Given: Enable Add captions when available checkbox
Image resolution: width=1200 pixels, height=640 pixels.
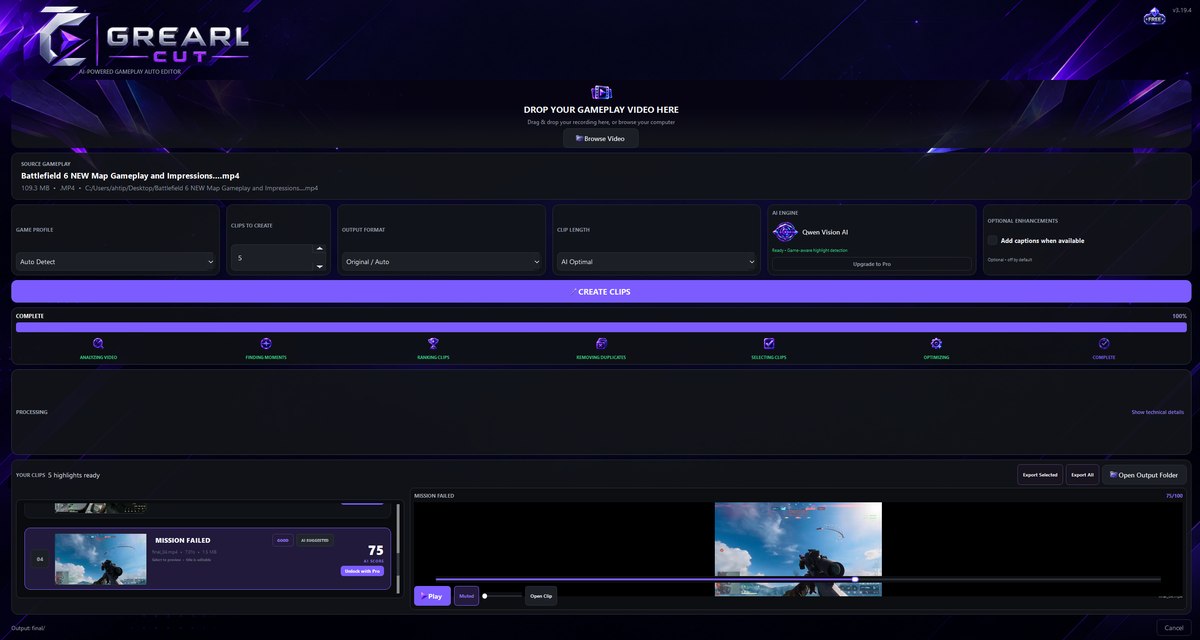Looking at the screenshot, I should (992, 240).
